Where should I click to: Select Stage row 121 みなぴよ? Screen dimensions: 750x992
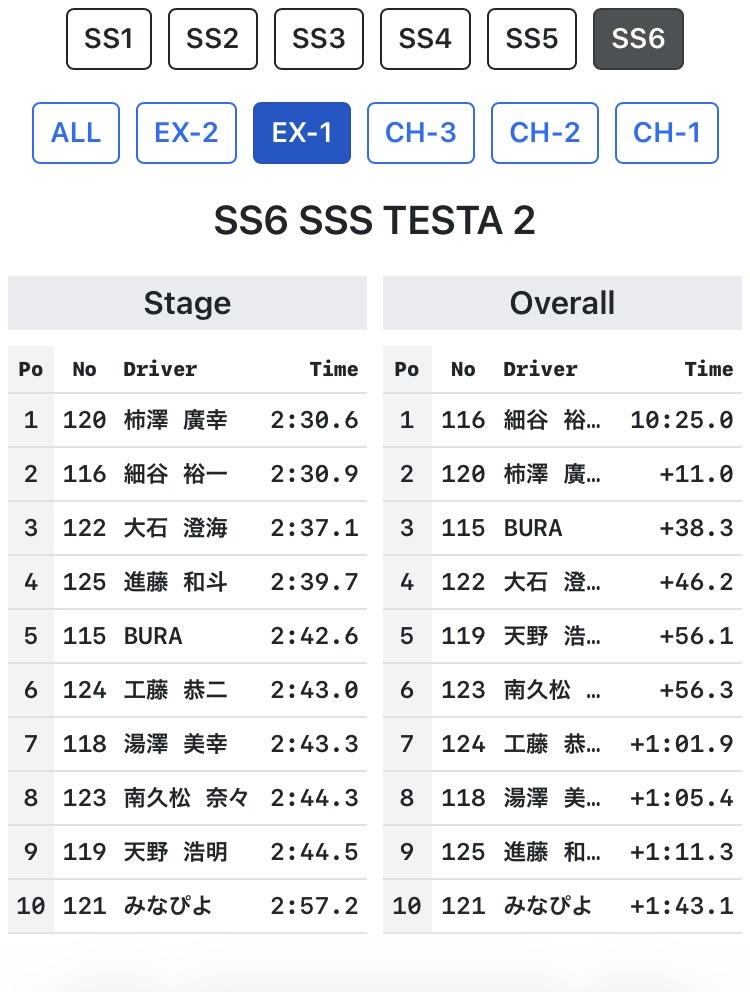(x=187, y=906)
